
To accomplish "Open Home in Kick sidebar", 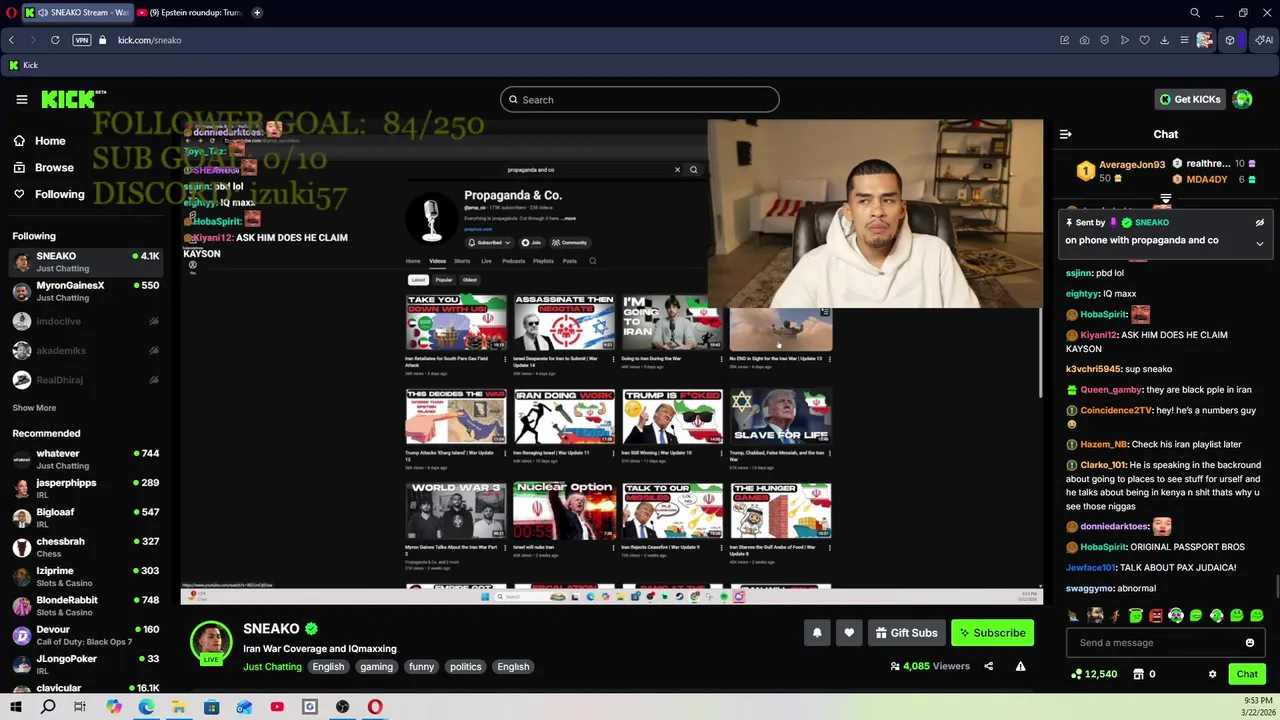I will point(40,141).
